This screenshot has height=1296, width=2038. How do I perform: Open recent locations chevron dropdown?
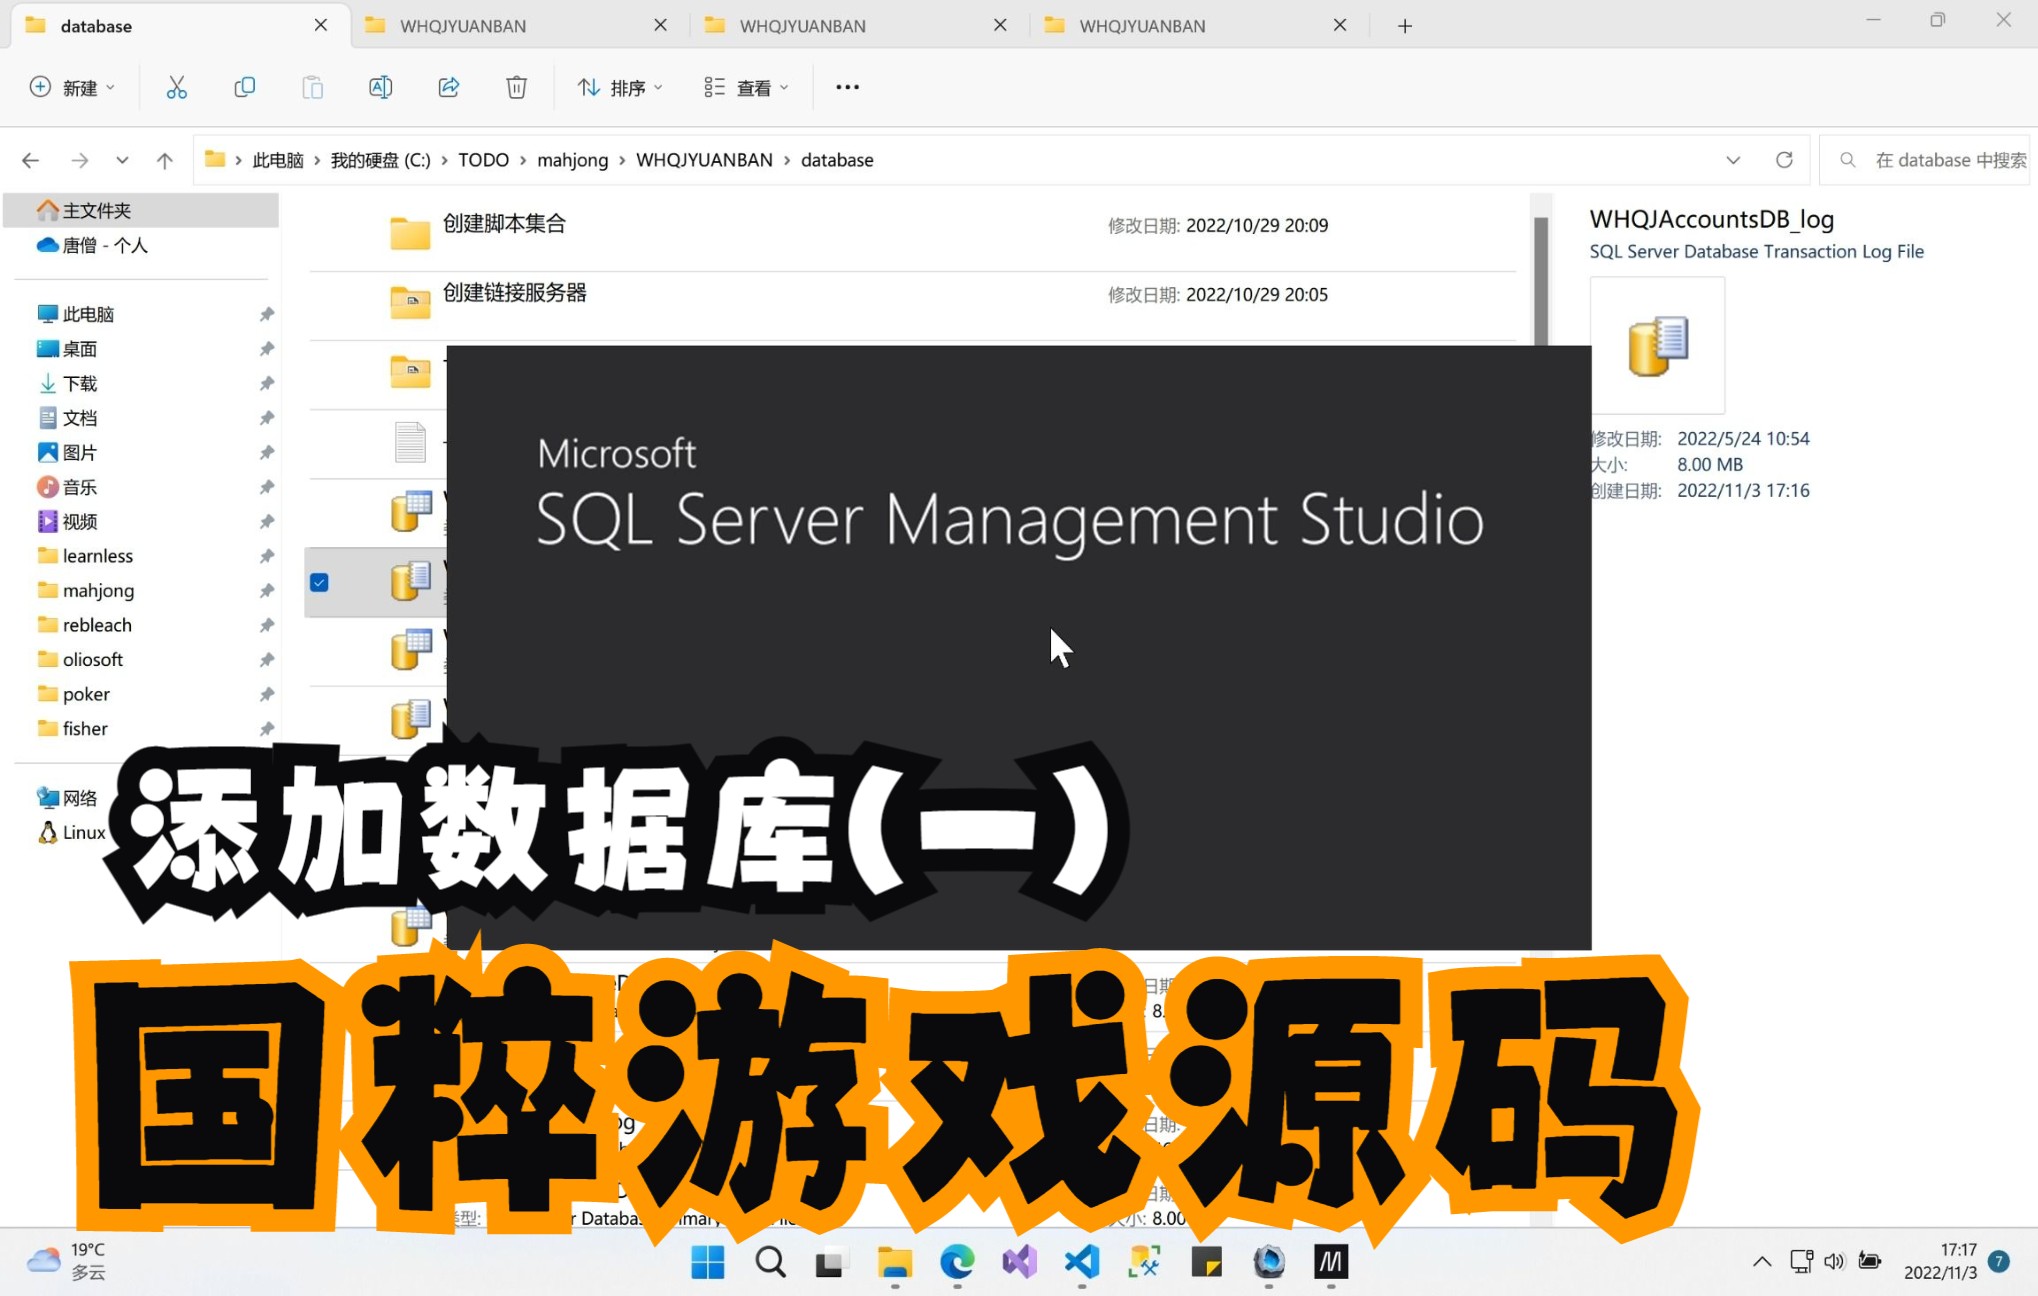click(x=122, y=160)
